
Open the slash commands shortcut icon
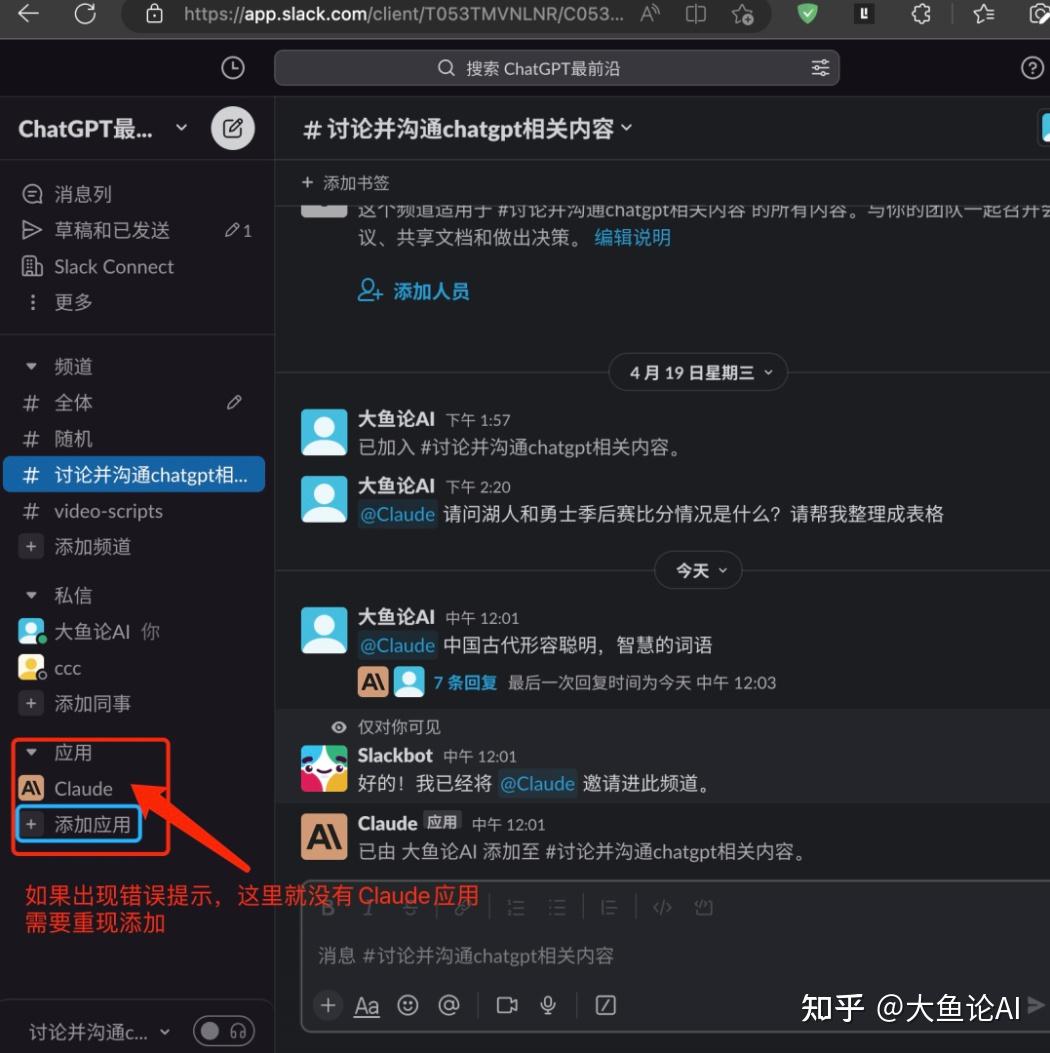pyautogui.click(x=606, y=1006)
